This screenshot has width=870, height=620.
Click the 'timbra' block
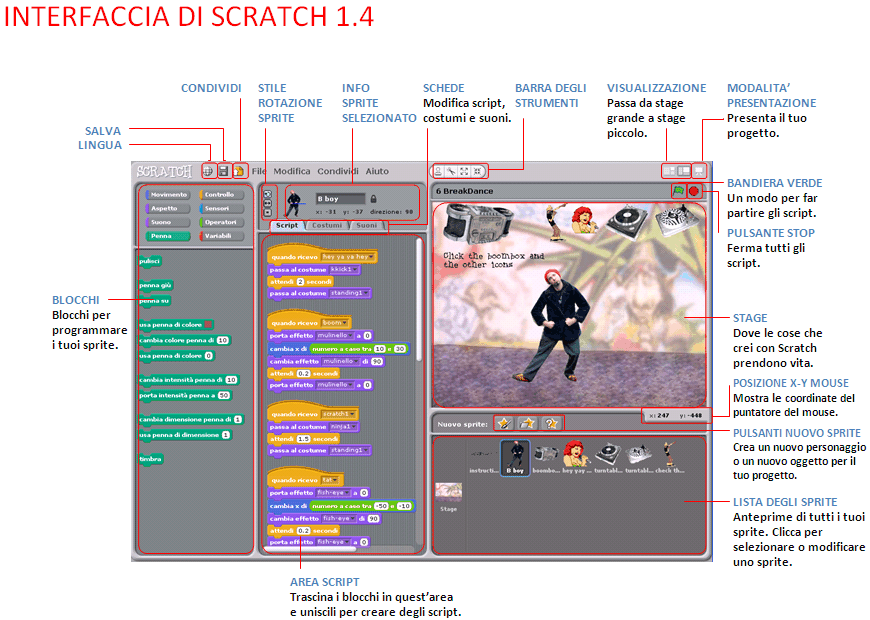click(x=151, y=459)
